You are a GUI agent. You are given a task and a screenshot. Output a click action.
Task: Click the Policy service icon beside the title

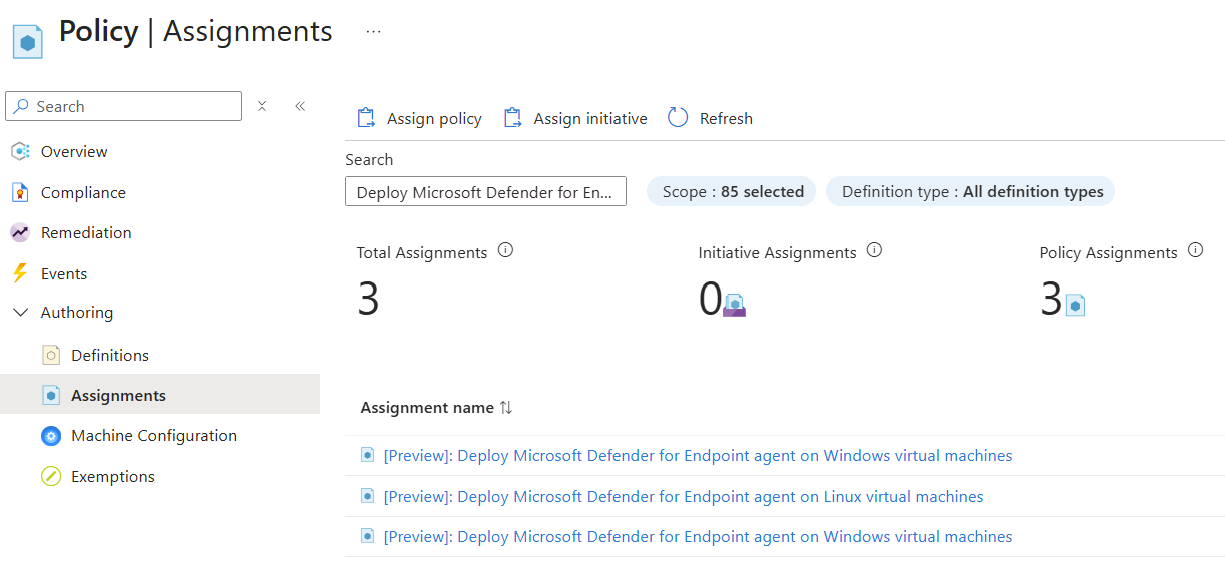[28, 42]
